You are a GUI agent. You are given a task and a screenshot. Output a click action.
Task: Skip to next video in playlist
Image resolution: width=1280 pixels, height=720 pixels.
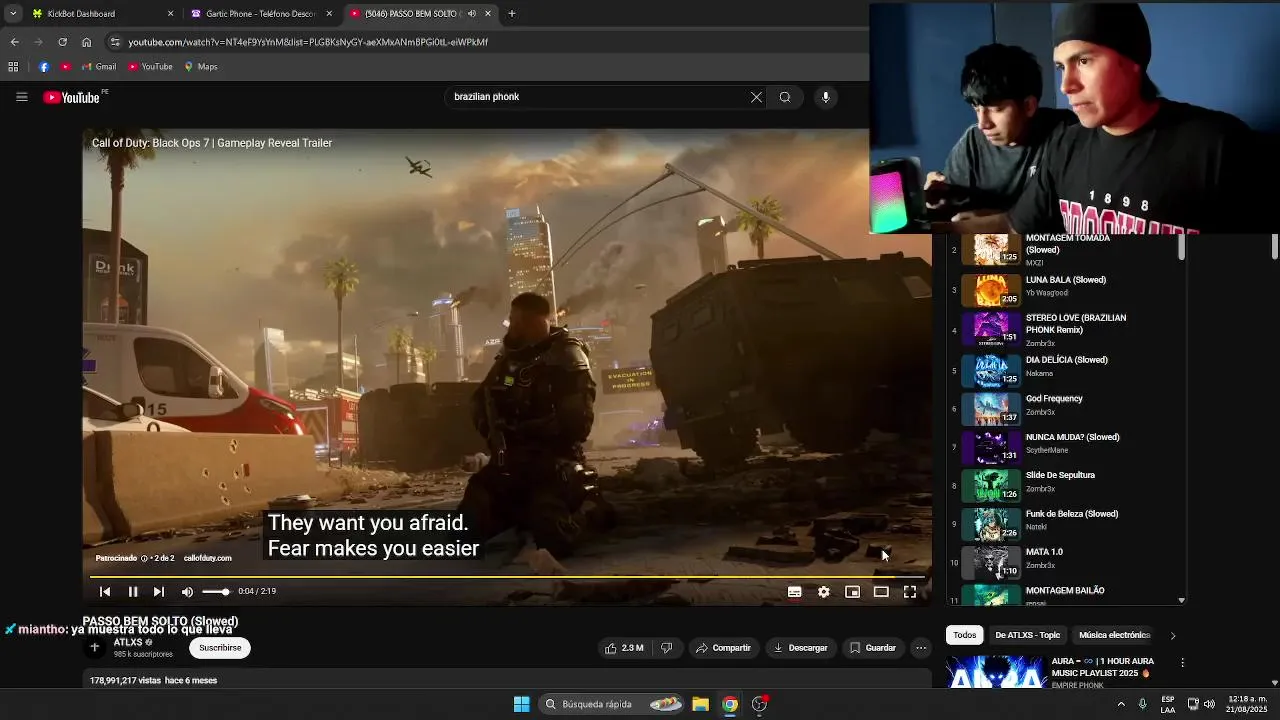[158, 592]
